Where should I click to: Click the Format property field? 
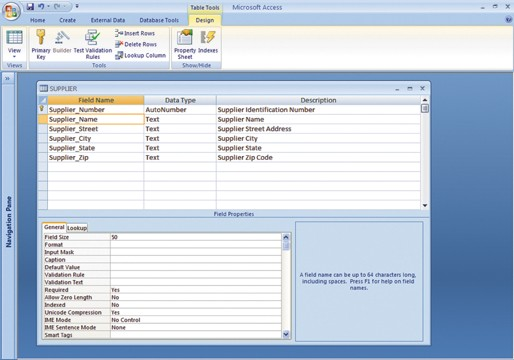[x=196, y=245]
